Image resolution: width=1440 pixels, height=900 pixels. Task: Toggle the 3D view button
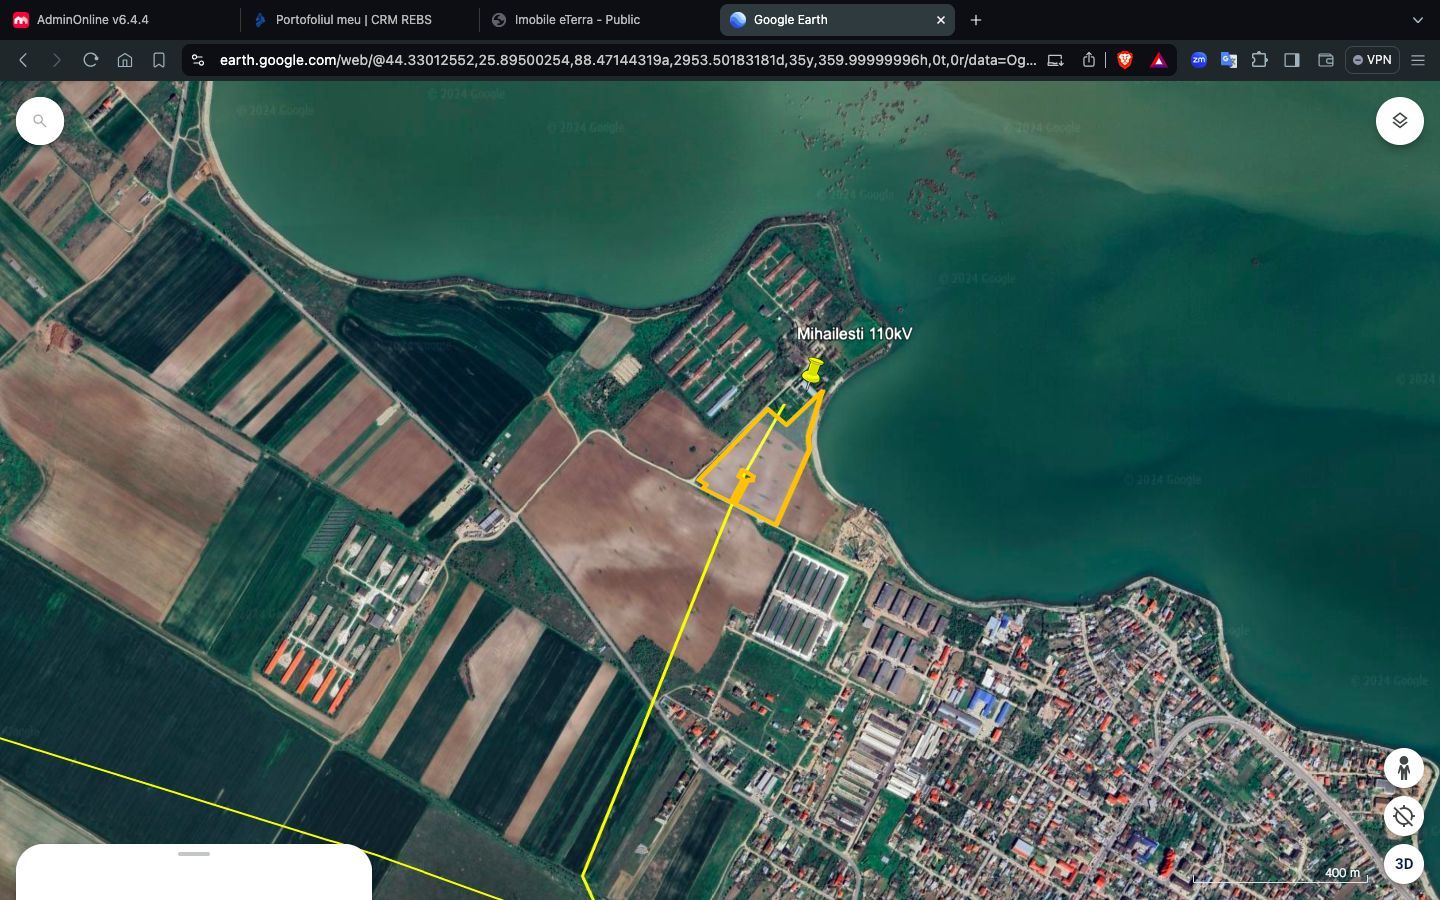click(1403, 864)
